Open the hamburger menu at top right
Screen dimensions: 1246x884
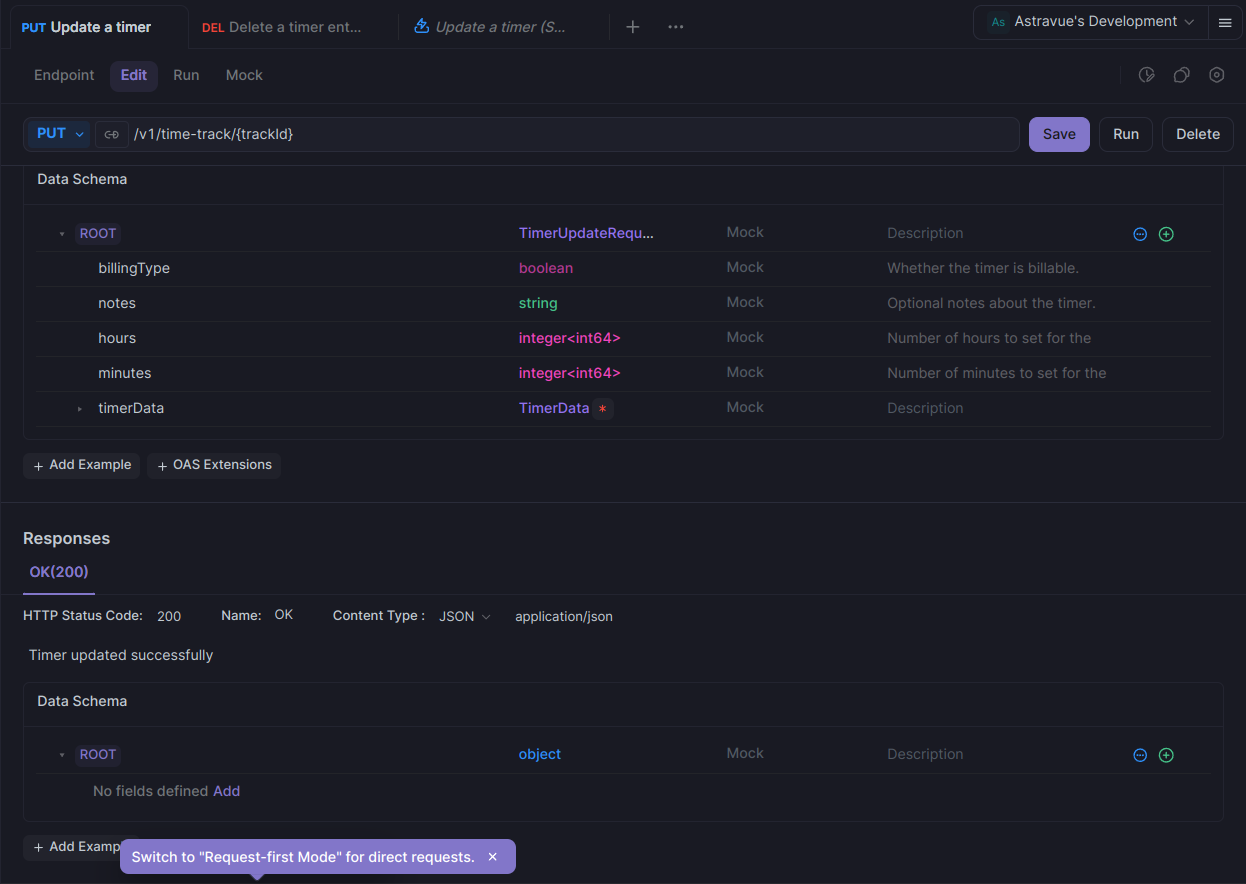(1225, 22)
